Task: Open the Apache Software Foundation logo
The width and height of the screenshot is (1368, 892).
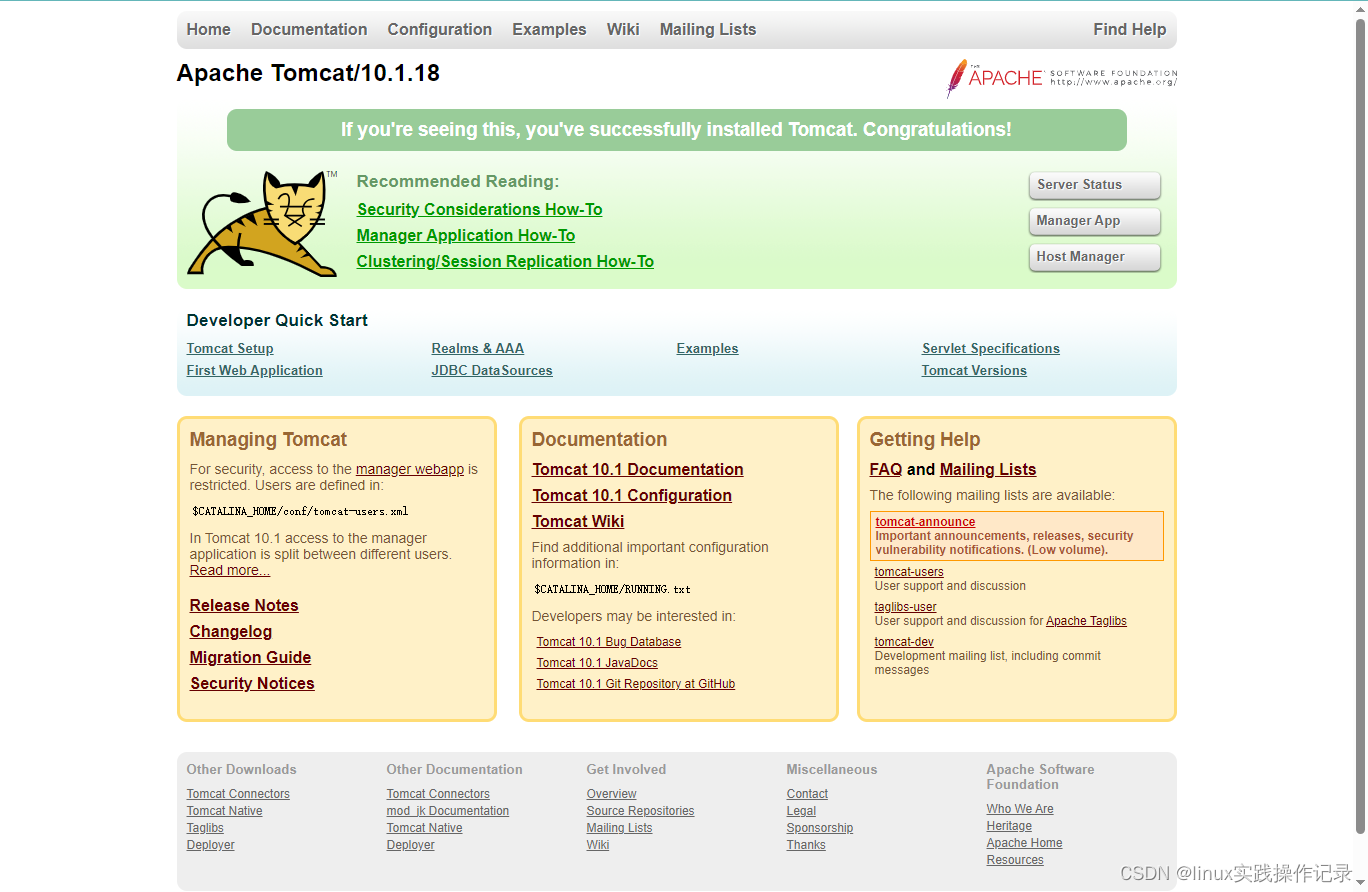Action: (1062, 78)
